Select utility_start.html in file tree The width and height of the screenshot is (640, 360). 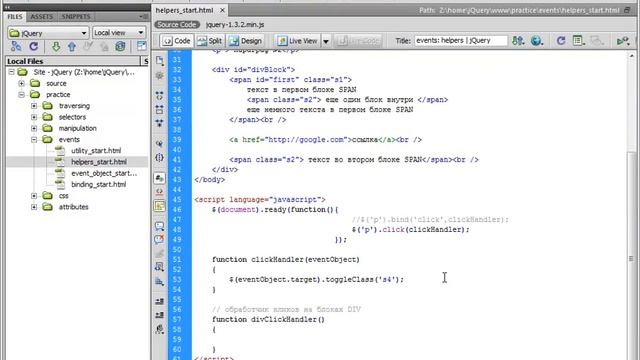tap(96, 151)
